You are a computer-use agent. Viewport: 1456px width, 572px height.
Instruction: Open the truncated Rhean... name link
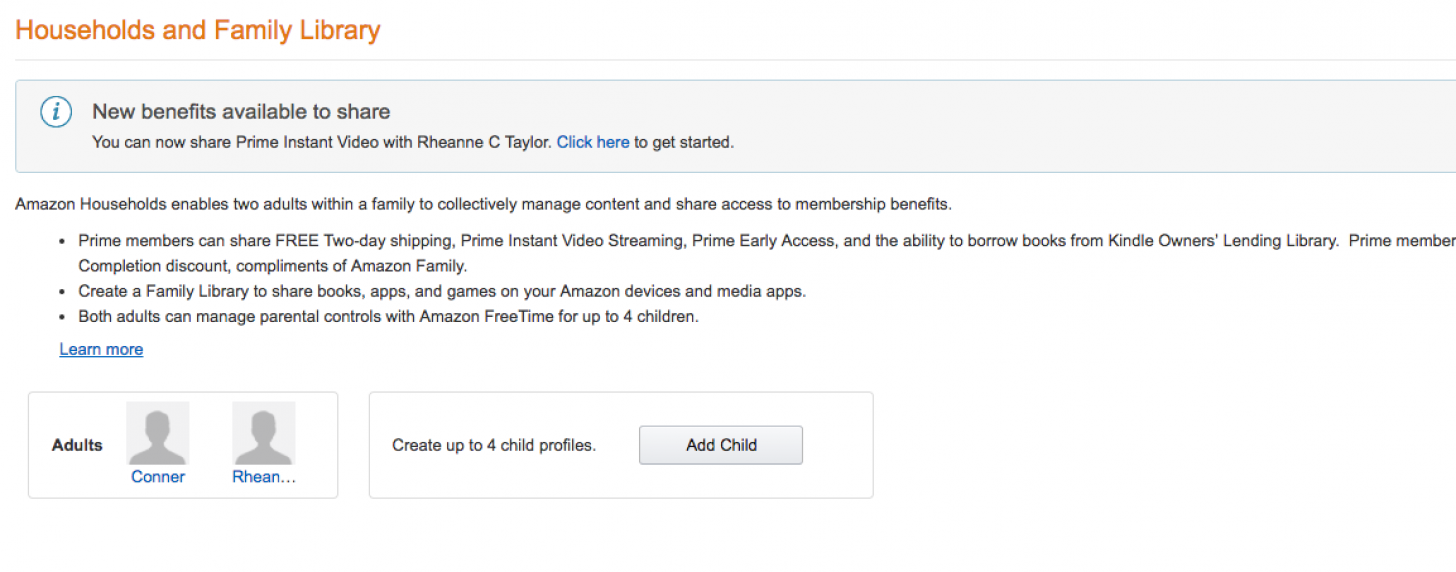point(264,477)
